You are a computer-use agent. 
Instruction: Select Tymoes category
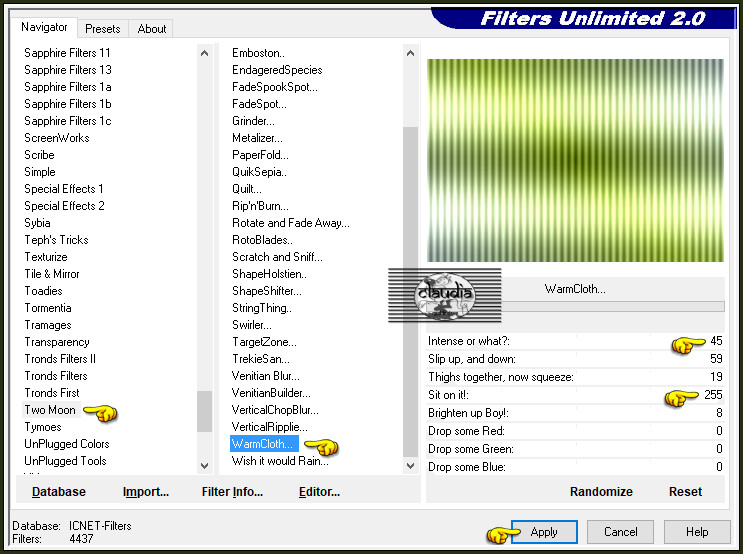[43, 427]
